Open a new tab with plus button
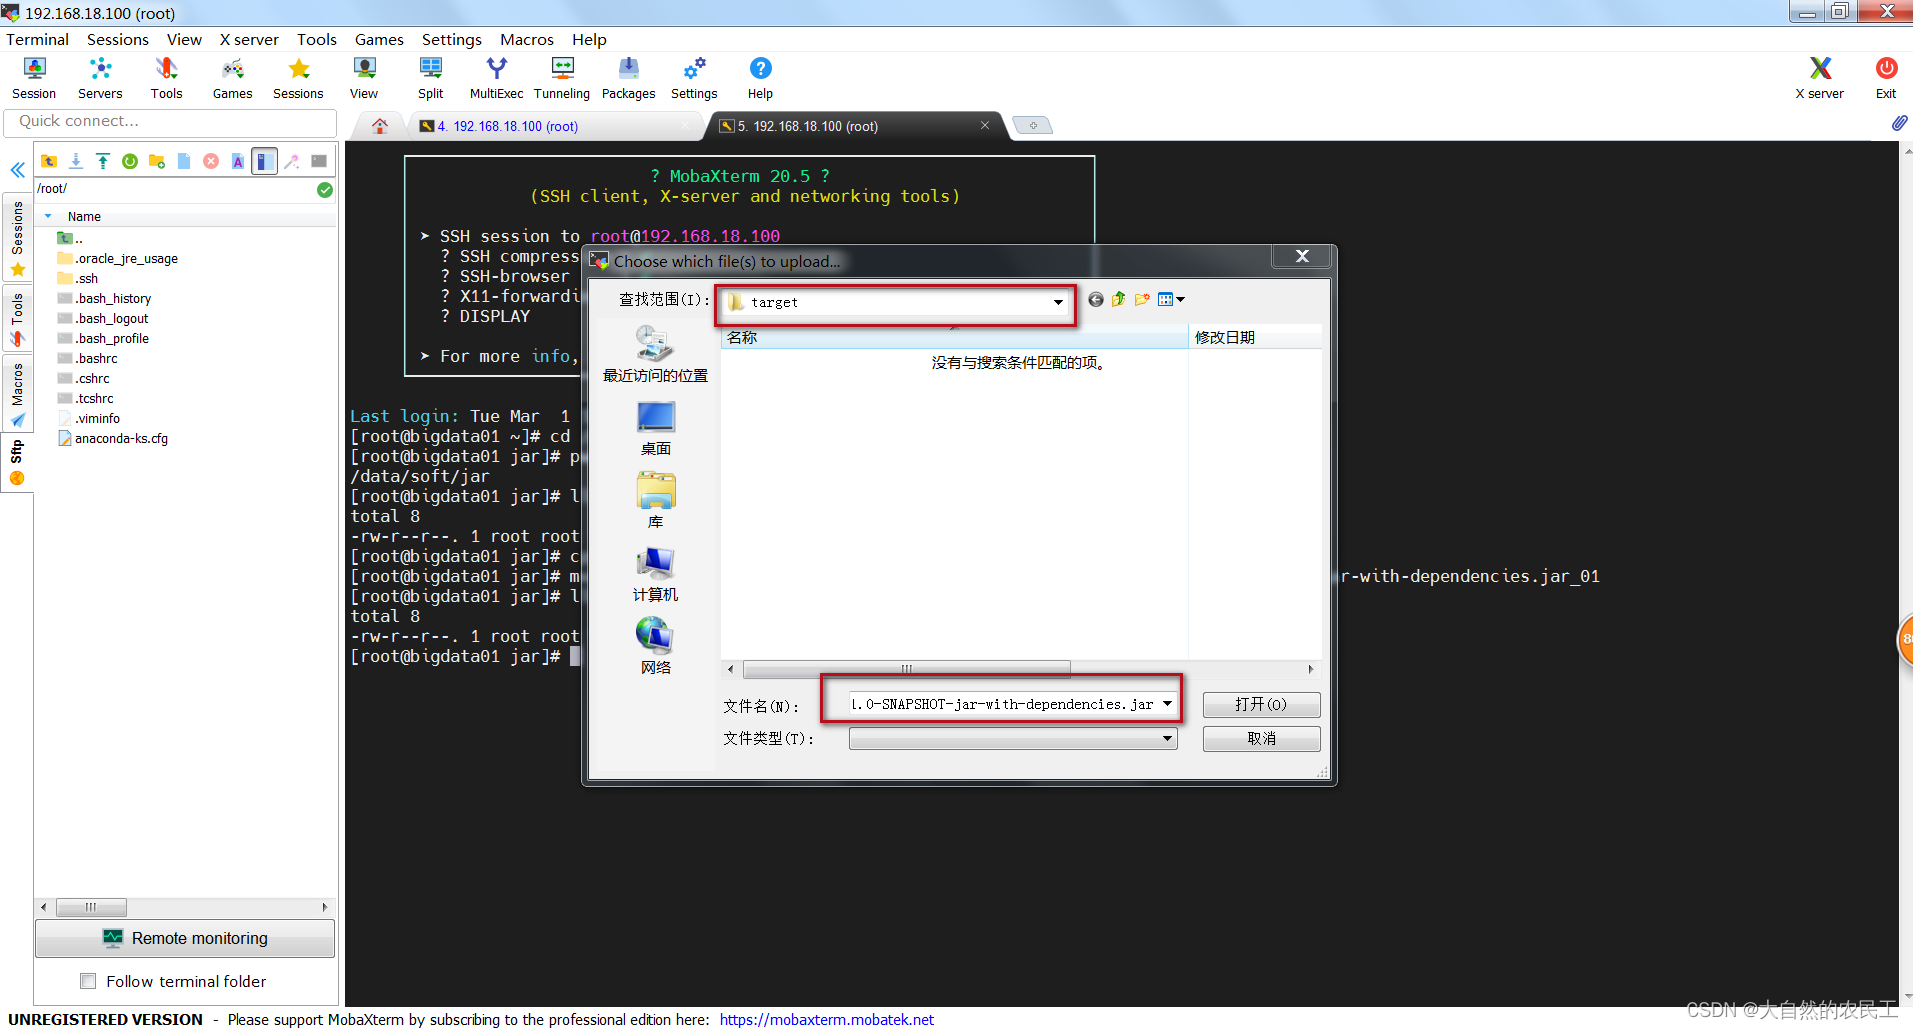This screenshot has height=1030, width=1913. tap(1033, 126)
